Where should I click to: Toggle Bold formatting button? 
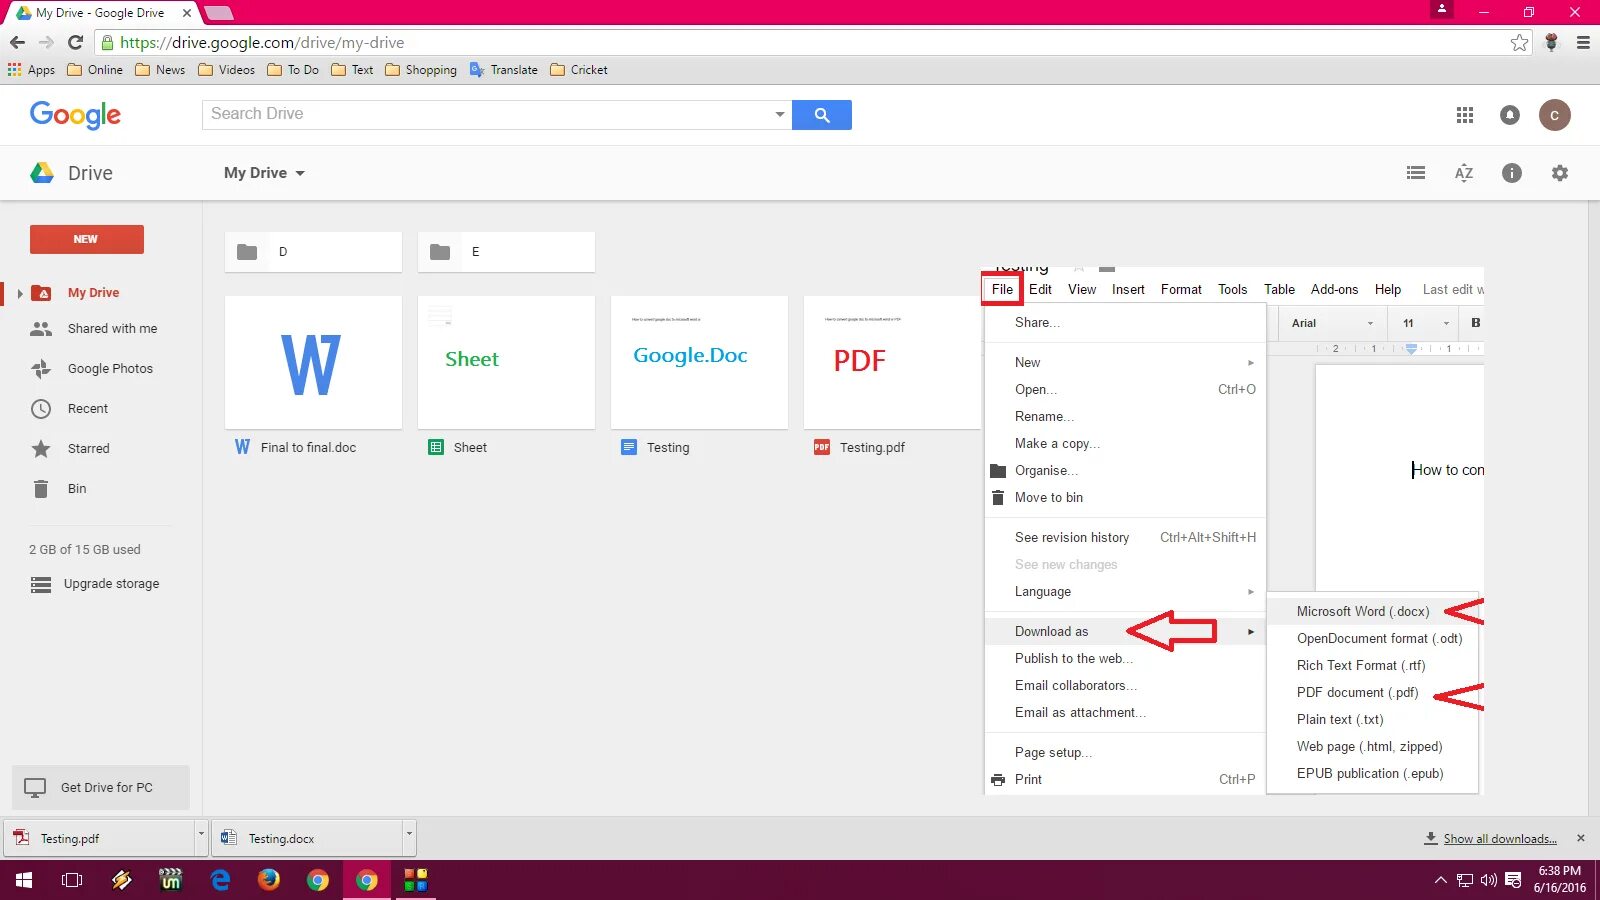[x=1475, y=323]
